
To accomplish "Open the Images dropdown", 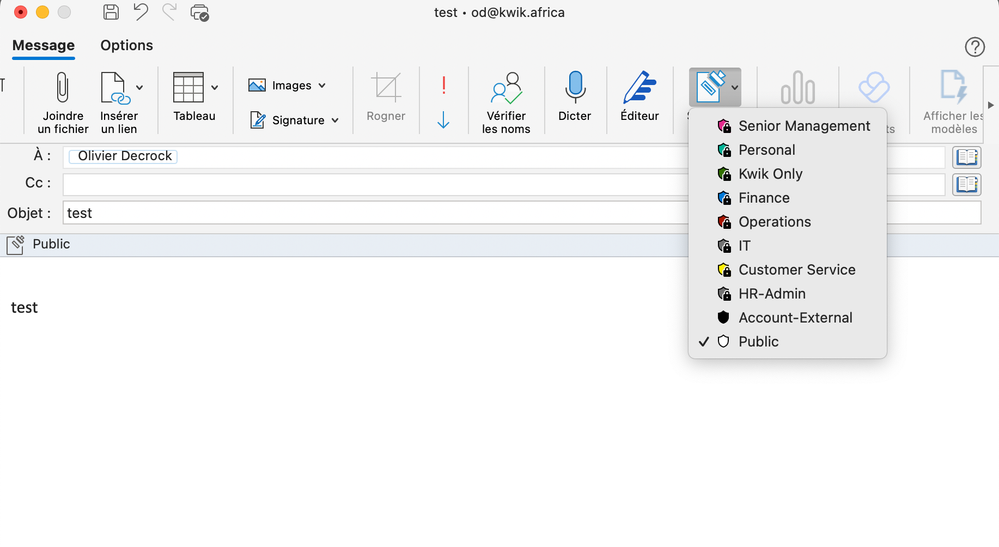I will click(287, 85).
